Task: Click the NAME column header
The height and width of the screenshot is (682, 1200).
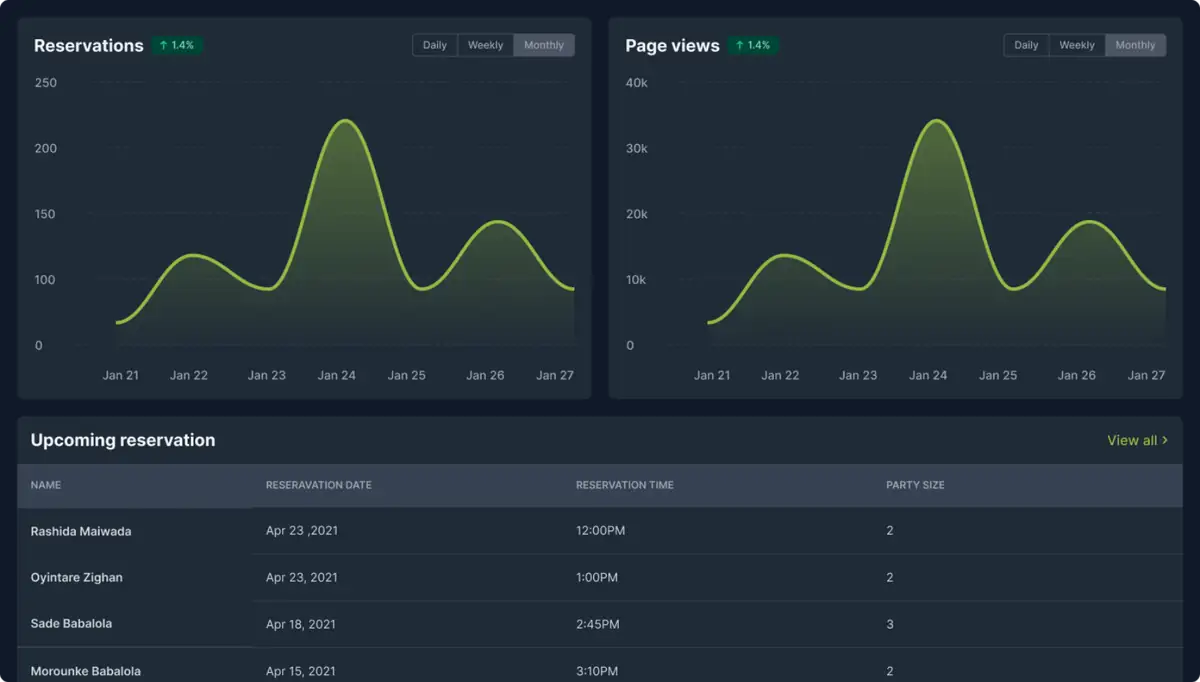Action: click(x=46, y=485)
